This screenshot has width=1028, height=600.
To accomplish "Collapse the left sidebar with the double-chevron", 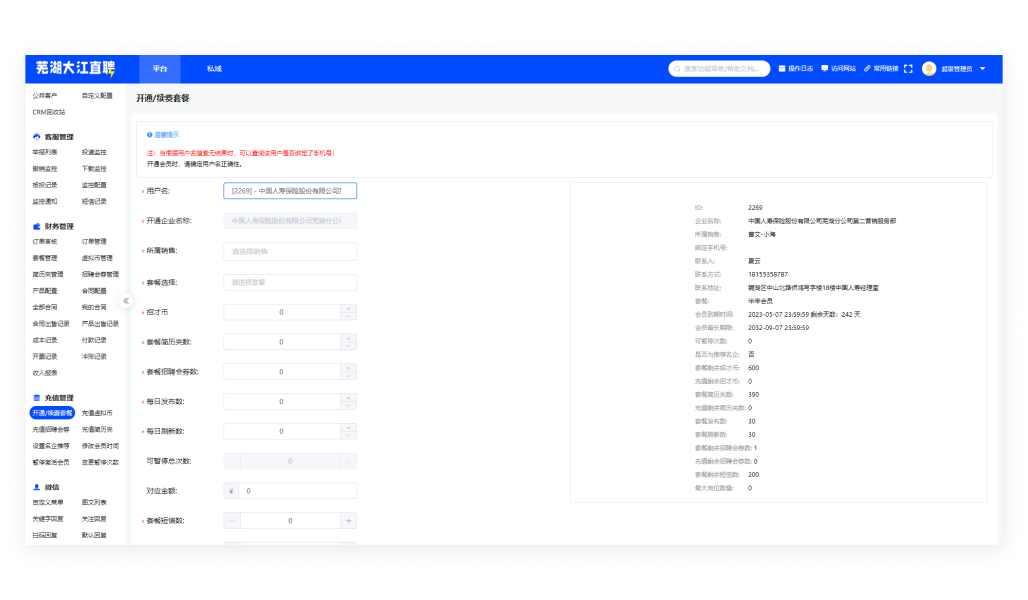I will 126,300.
